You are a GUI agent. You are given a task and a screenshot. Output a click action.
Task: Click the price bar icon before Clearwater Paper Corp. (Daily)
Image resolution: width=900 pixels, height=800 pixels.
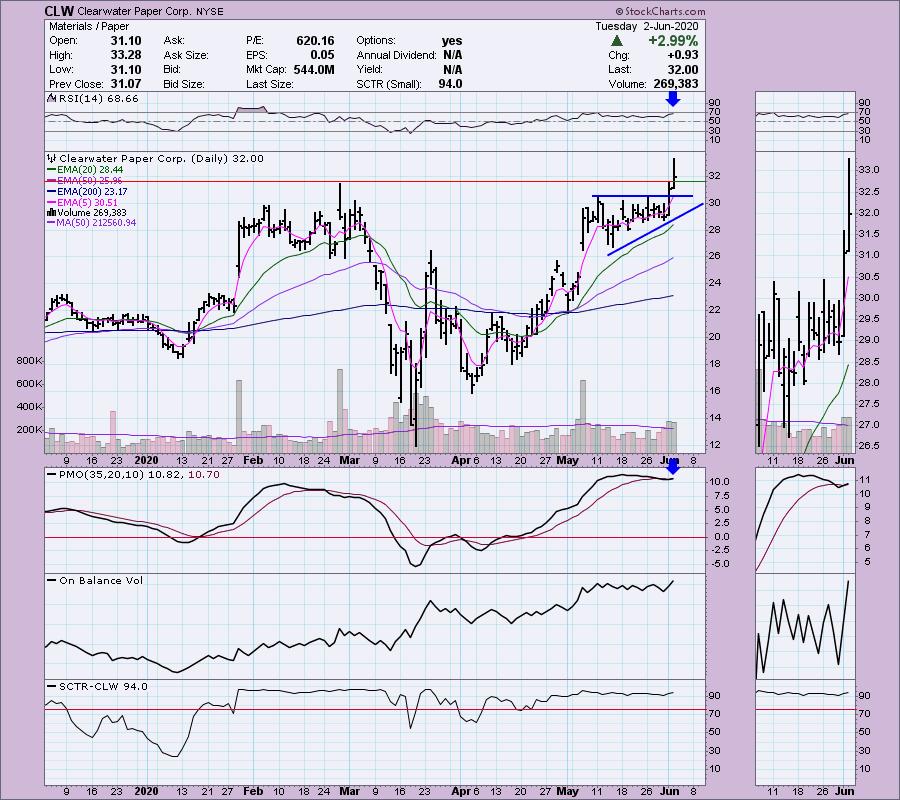tap(52, 158)
